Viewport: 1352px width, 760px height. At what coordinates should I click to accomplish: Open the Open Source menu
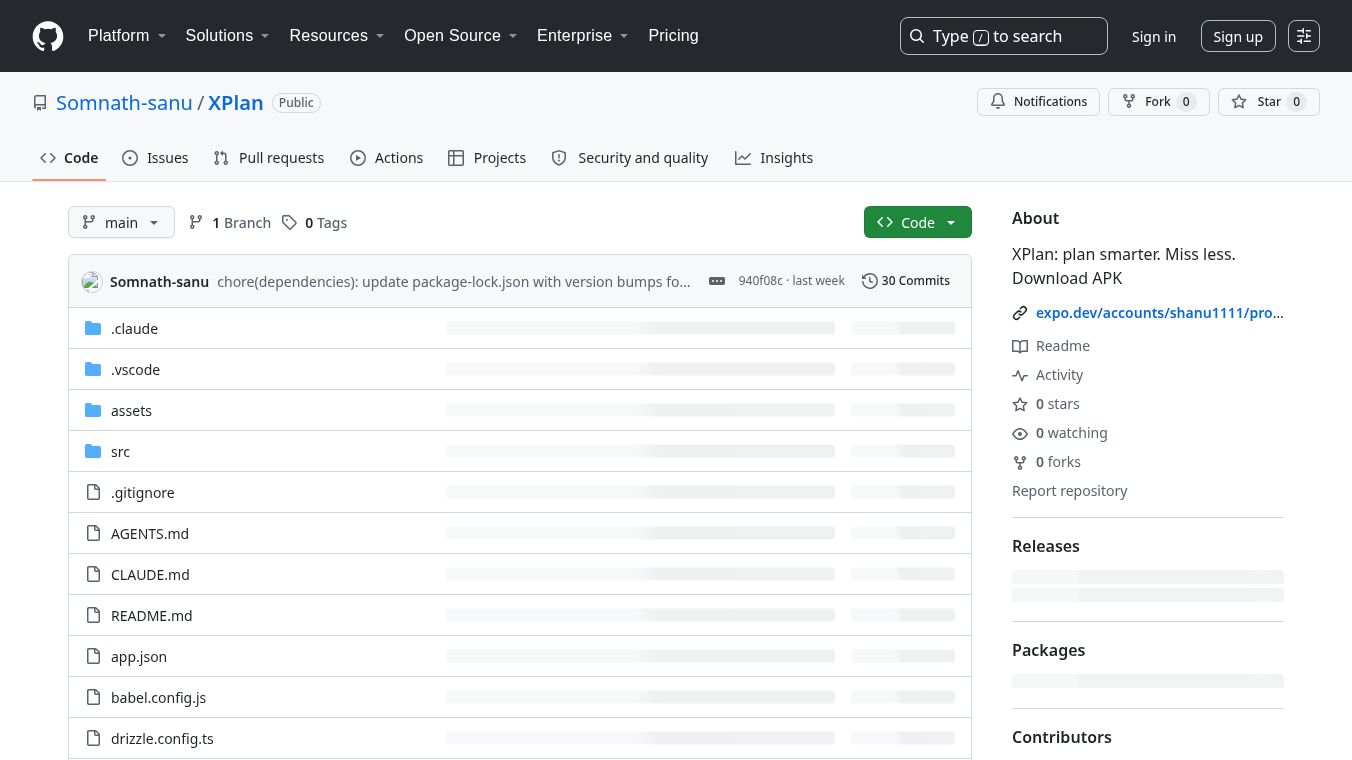coord(461,36)
